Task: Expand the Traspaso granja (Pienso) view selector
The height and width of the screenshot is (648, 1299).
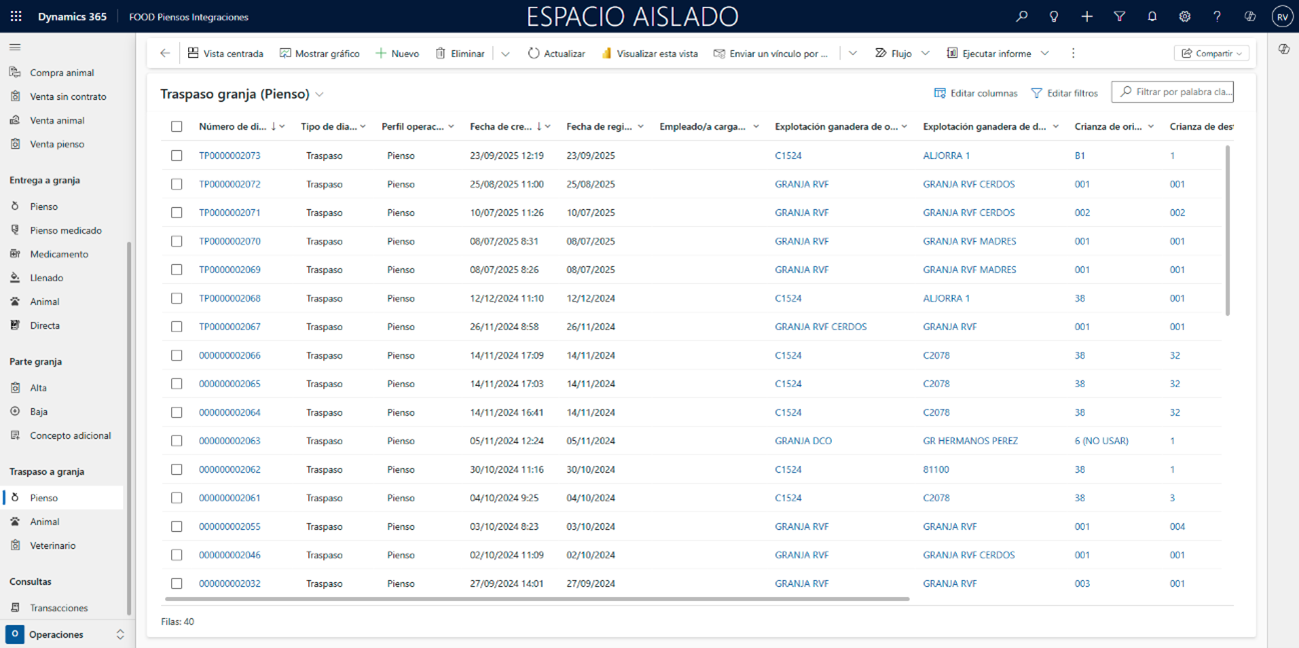Action: [x=320, y=95]
